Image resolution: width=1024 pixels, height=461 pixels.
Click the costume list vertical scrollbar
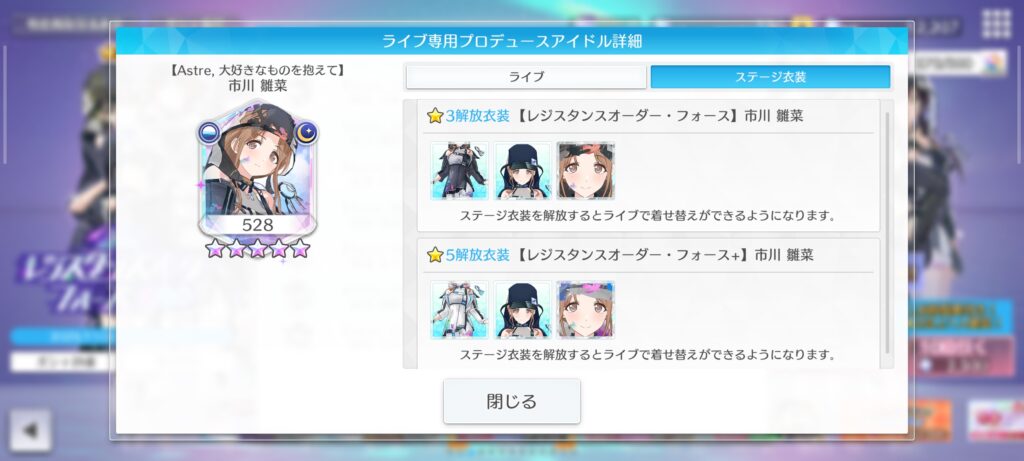(x=887, y=233)
